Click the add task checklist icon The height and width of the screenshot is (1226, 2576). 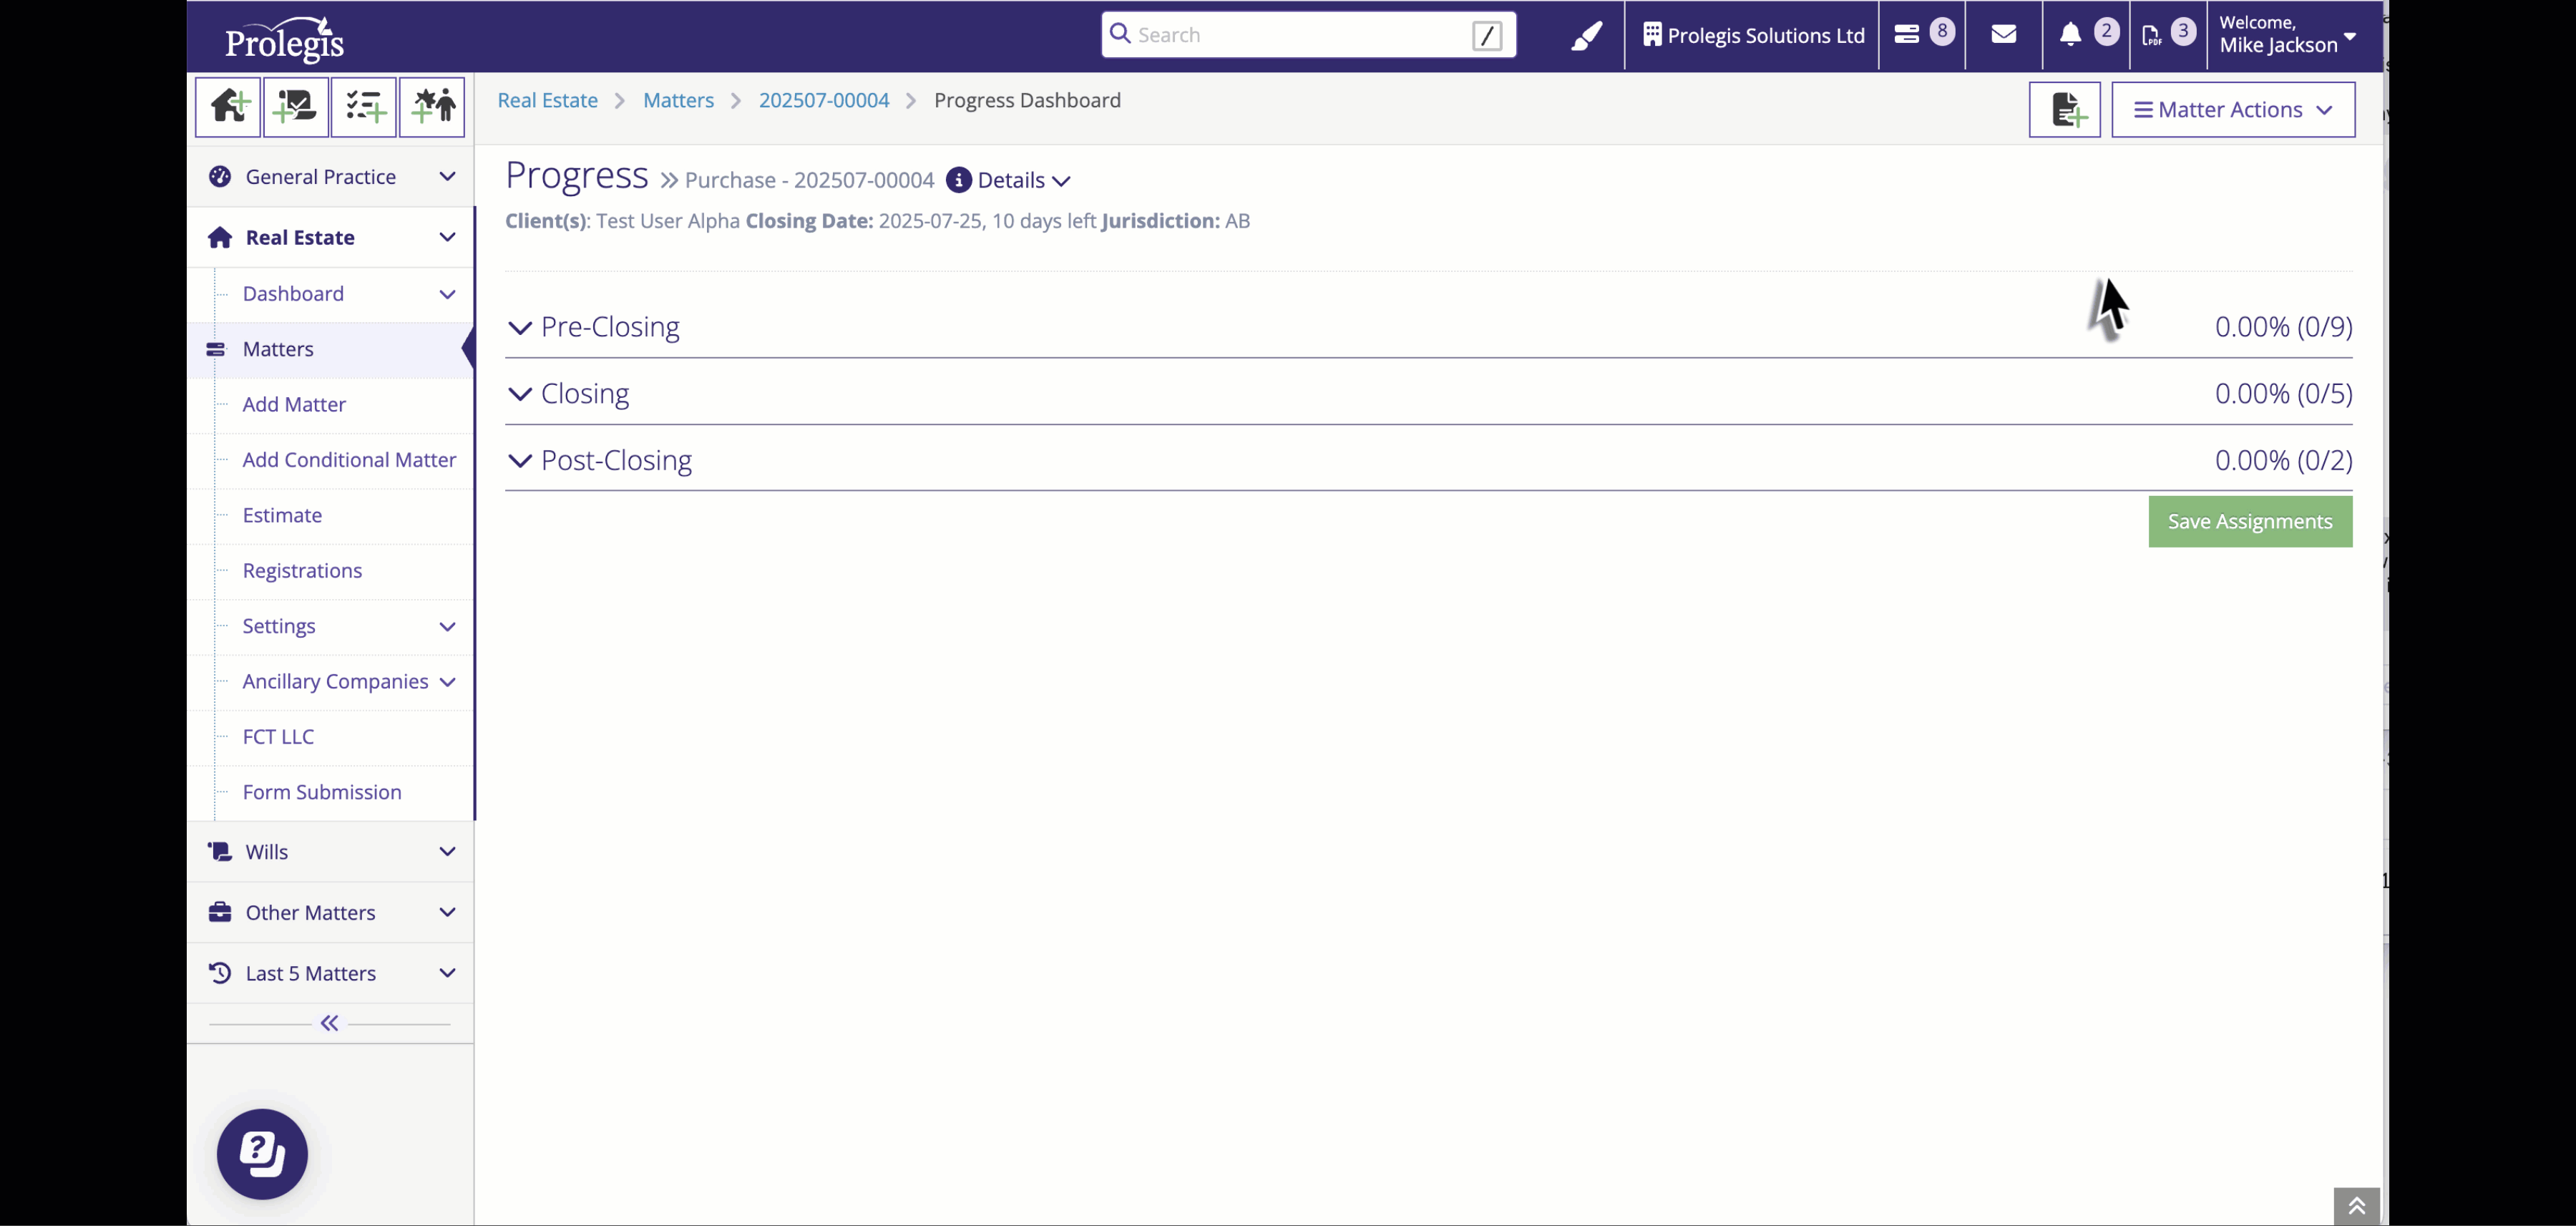point(364,107)
